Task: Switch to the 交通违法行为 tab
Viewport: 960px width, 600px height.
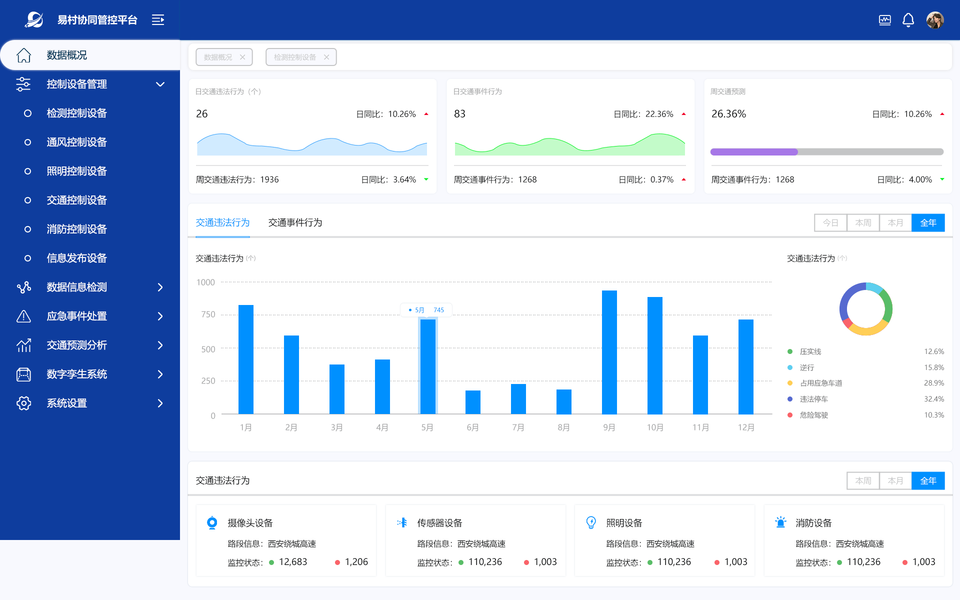Action: click(222, 222)
